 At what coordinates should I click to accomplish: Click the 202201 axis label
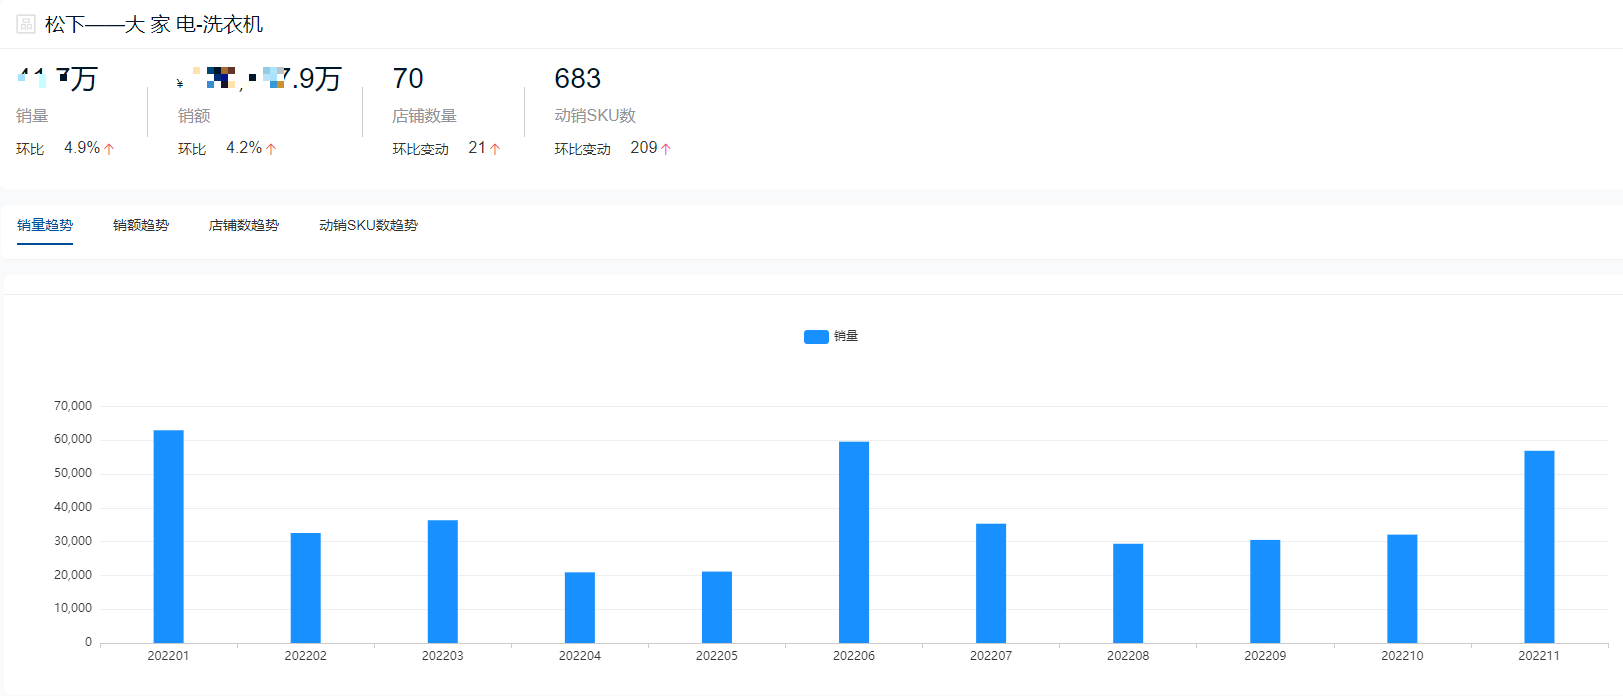[168, 656]
